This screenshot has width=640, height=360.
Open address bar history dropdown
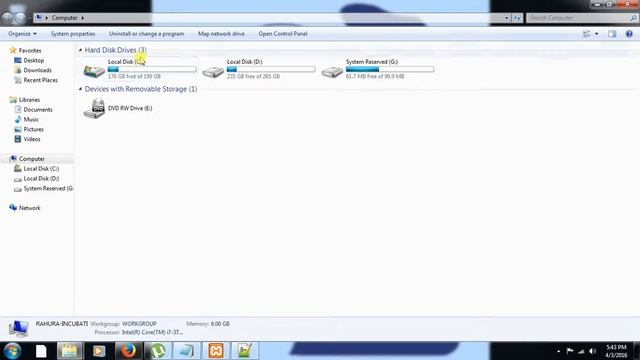point(507,18)
